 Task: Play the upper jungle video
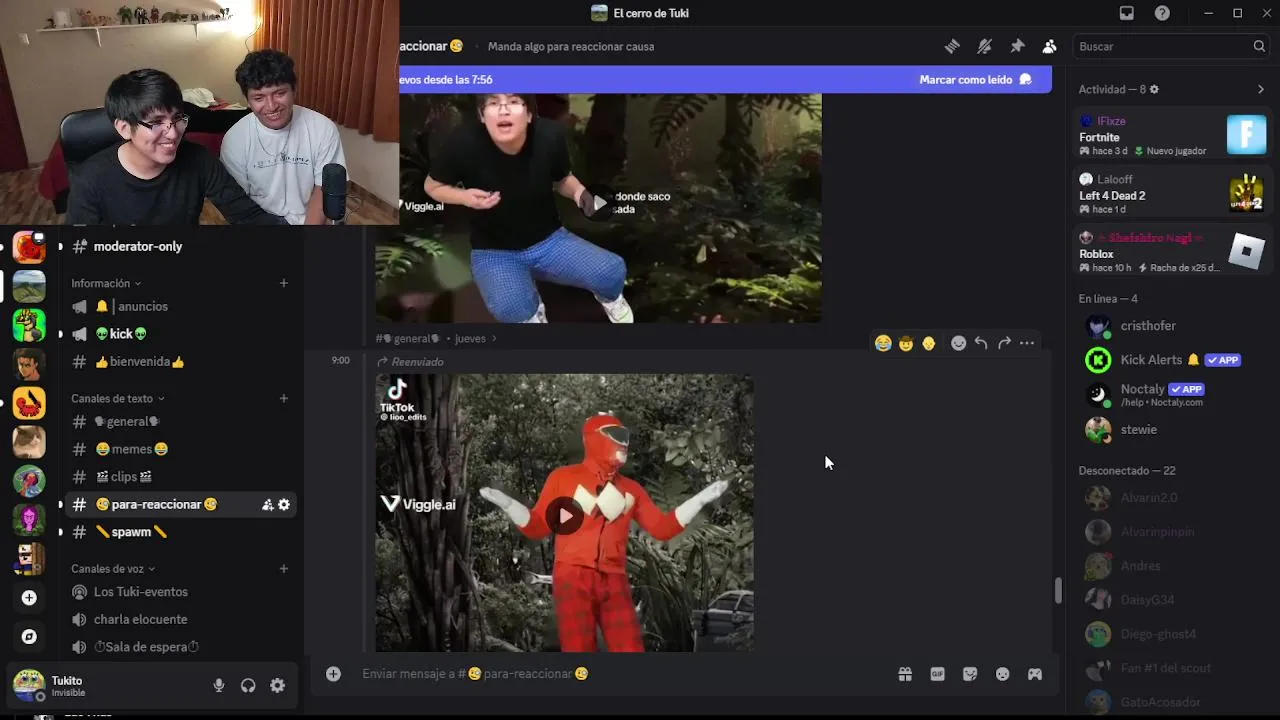[x=599, y=203]
